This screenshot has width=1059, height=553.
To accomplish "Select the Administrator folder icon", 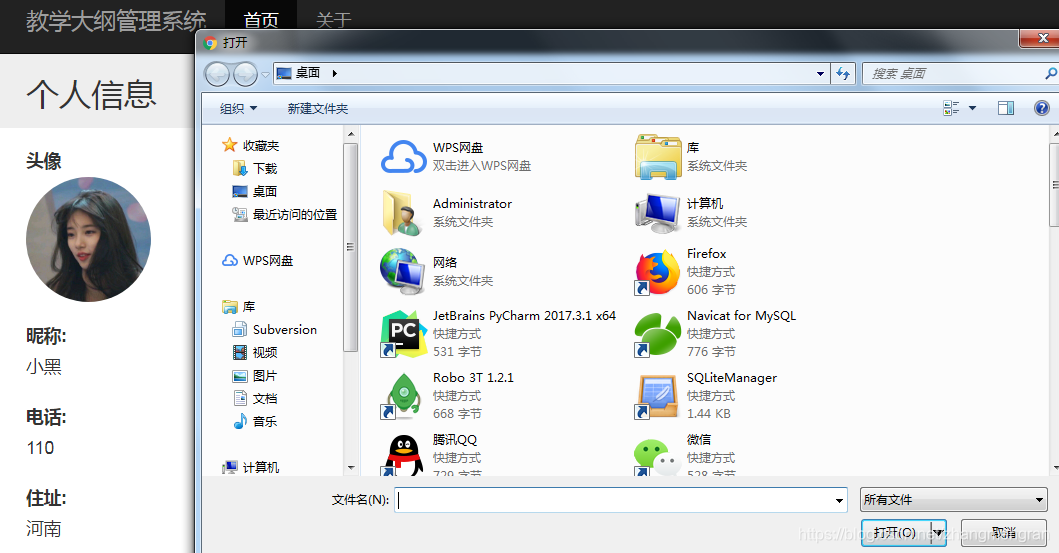I will coord(403,213).
